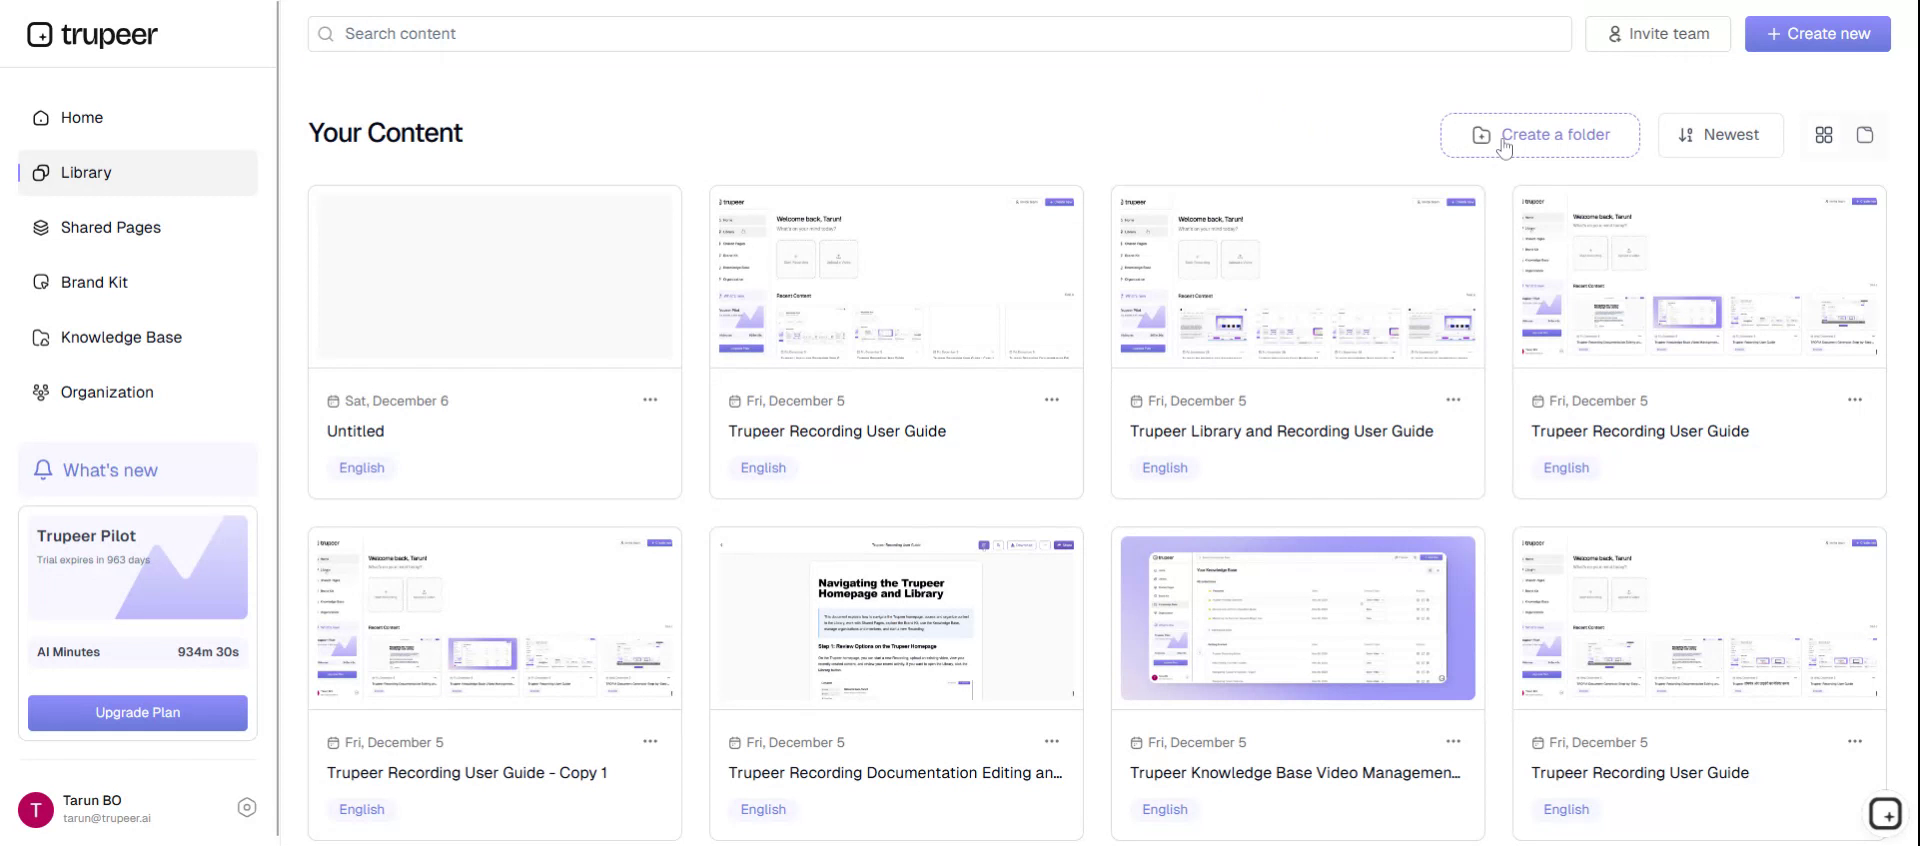Screen dimensions: 1920x846
Task: Click the floating trupeer widget icon
Action: tap(1886, 814)
